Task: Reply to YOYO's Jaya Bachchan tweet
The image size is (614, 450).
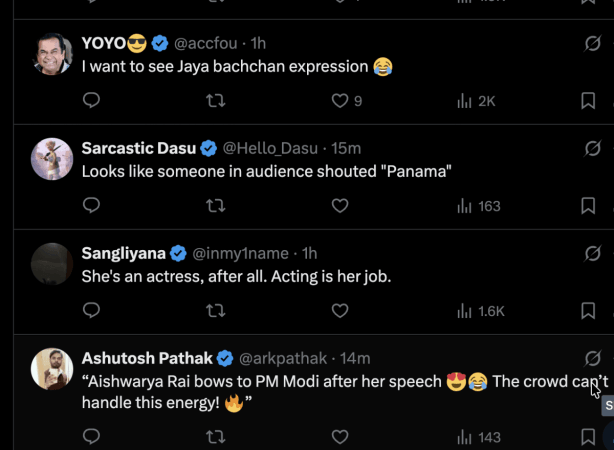Action: [x=91, y=100]
